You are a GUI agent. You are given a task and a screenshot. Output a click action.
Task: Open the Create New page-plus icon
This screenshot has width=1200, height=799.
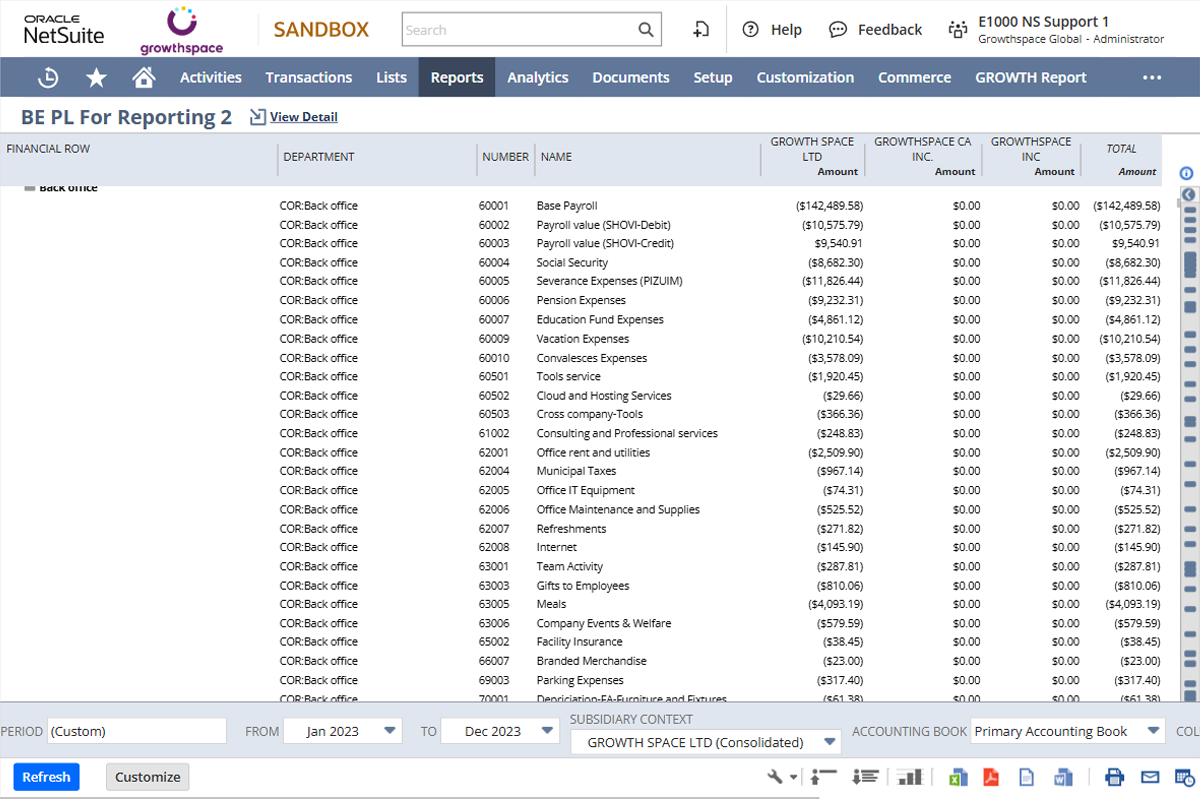tap(701, 30)
